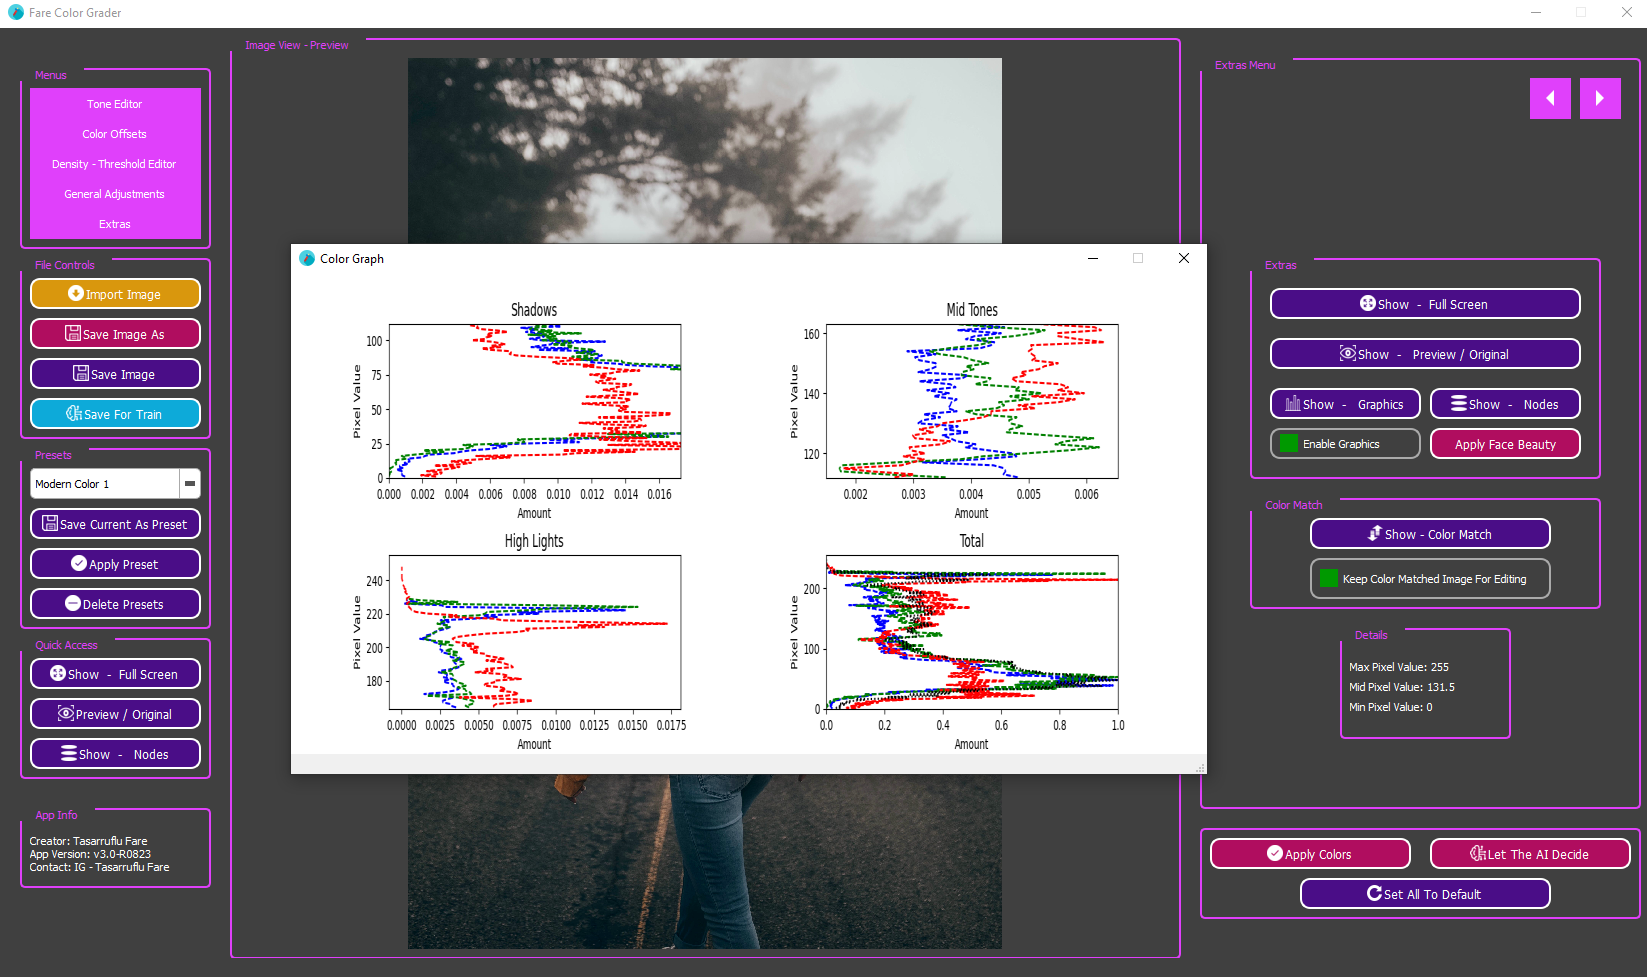Click inside the Shadows graph plot
This screenshot has width=1647, height=977.
click(535, 400)
